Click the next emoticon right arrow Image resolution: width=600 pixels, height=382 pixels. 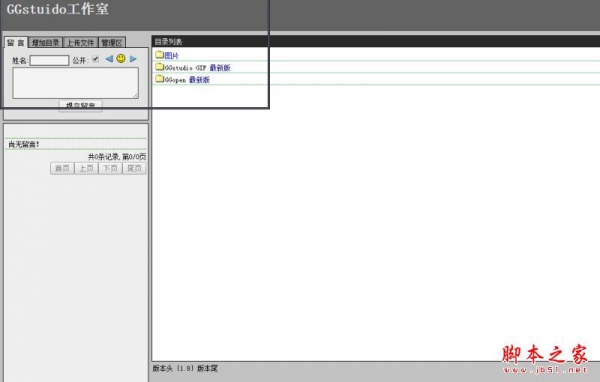[133, 59]
